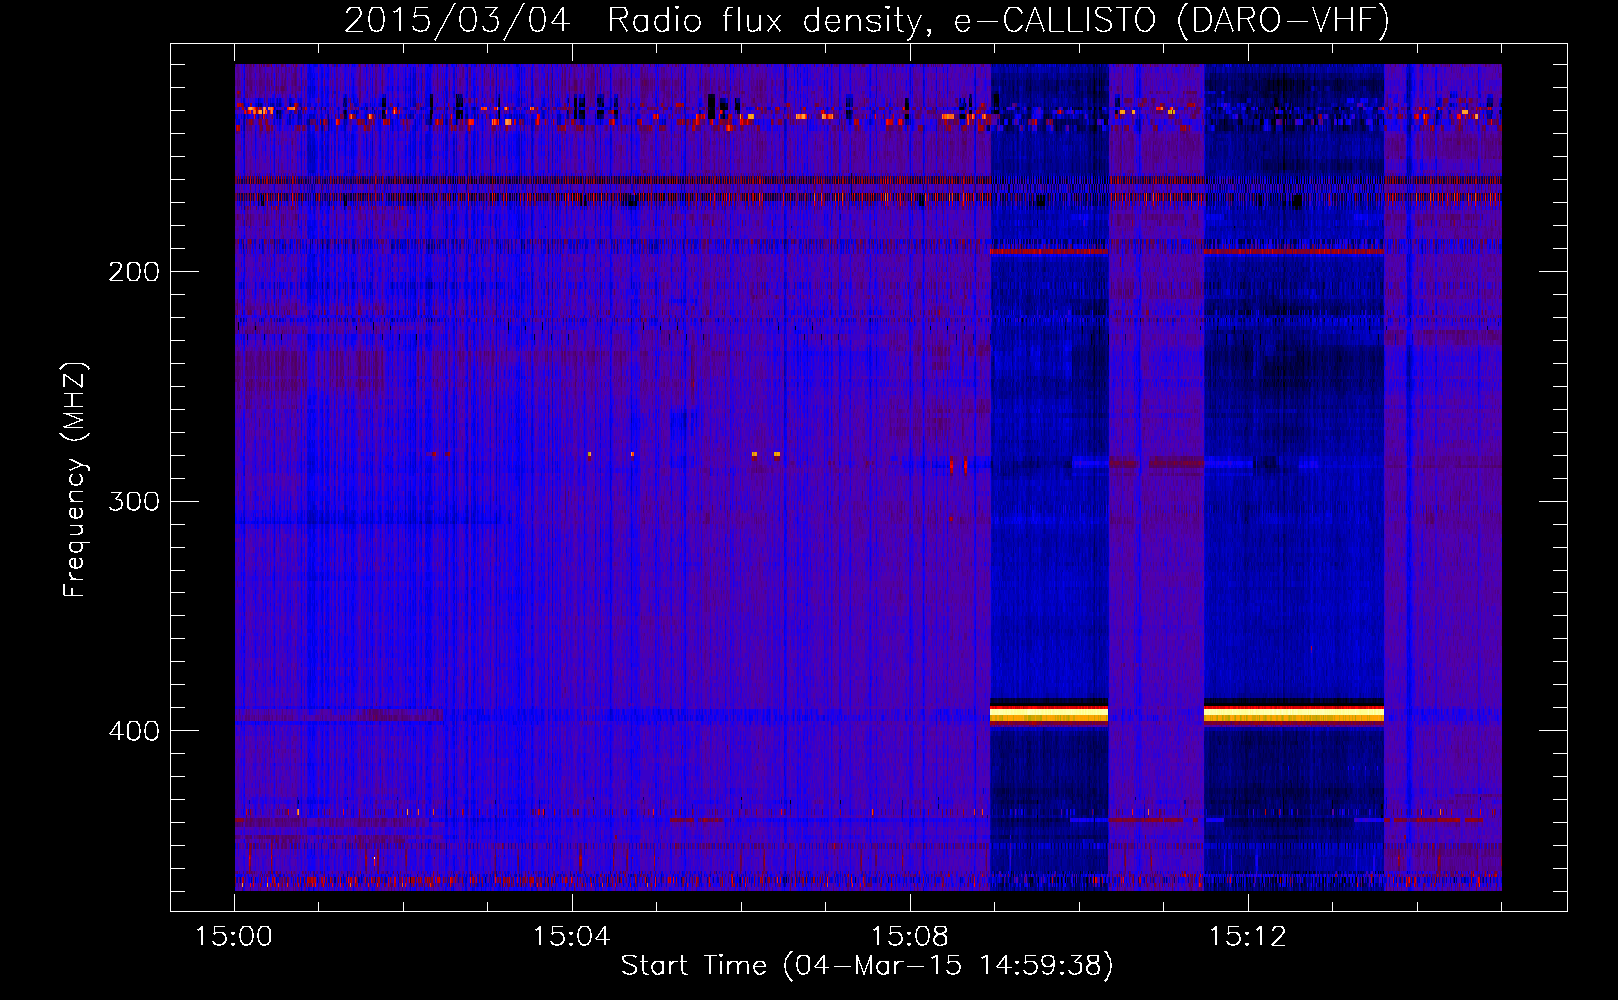The height and width of the screenshot is (1000, 1618).
Task: Select the 'Frequency (MHZ)' y-axis label
Action: click(75, 479)
